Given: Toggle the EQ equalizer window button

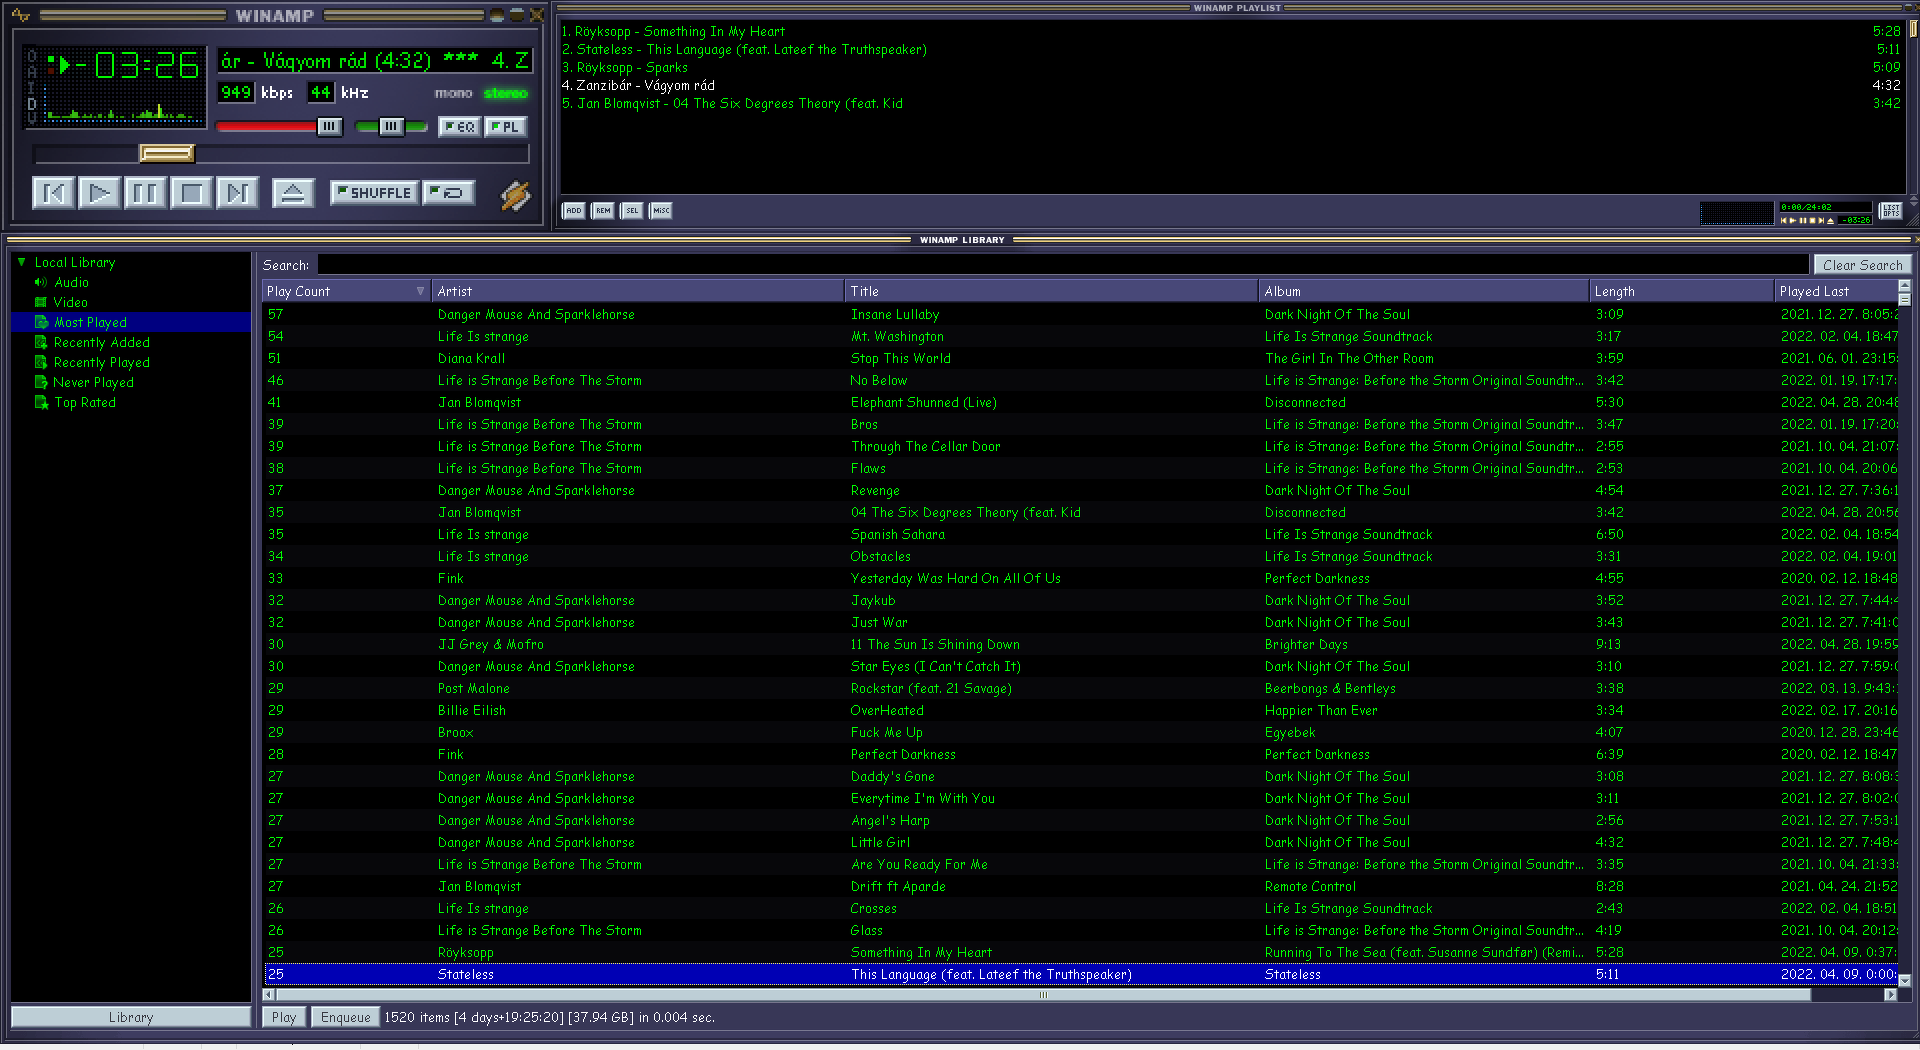Looking at the screenshot, I should [459, 127].
